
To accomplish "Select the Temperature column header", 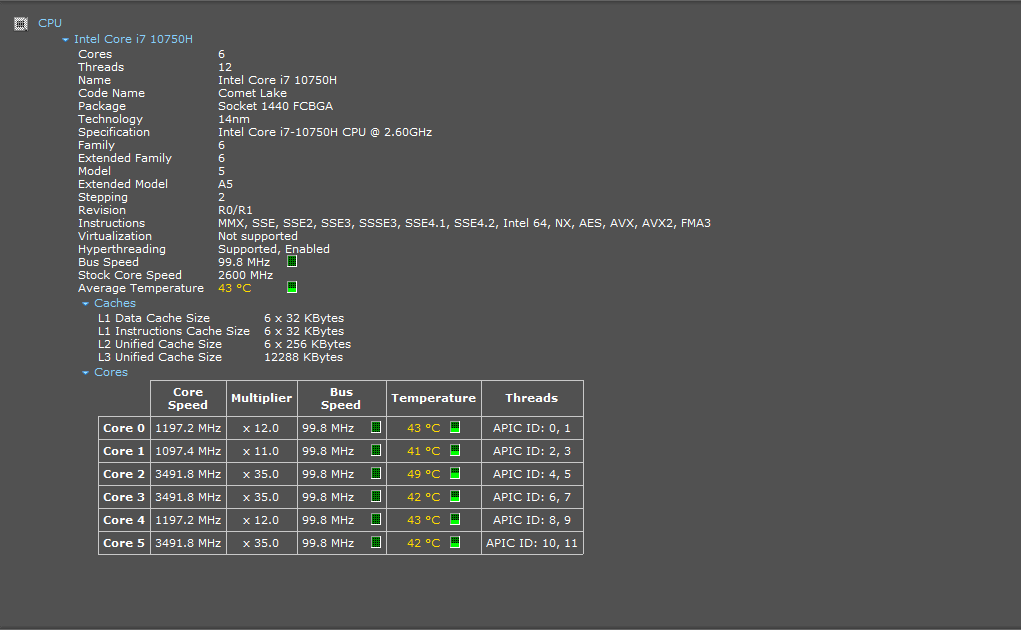I will [434, 398].
